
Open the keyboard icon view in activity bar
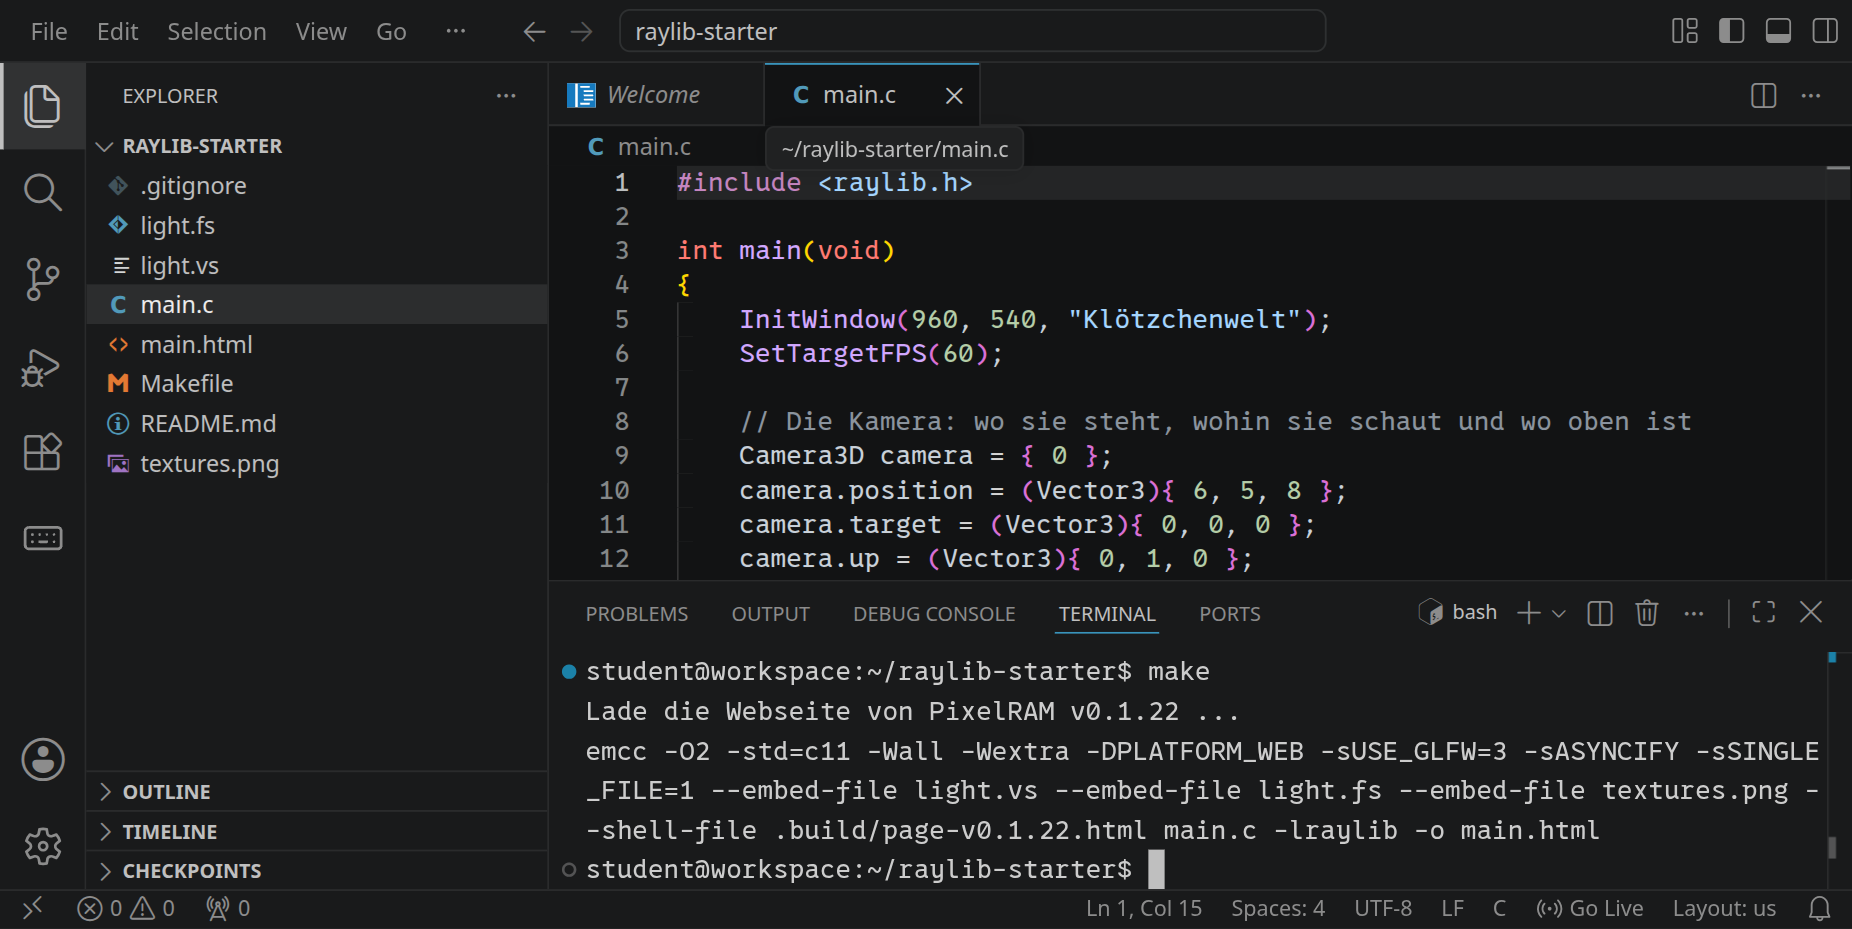[x=42, y=538]
